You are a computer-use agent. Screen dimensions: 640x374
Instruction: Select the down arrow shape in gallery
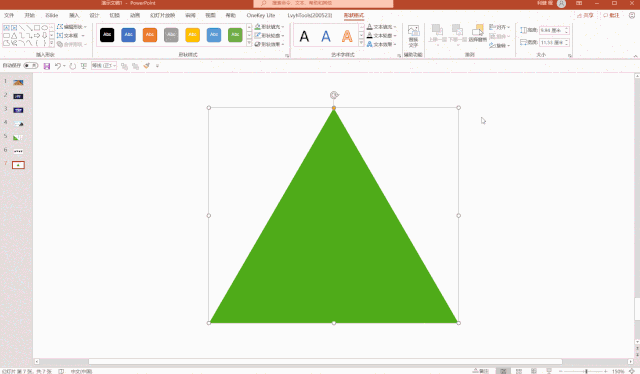pyautogui.click(x=44, y=36)
